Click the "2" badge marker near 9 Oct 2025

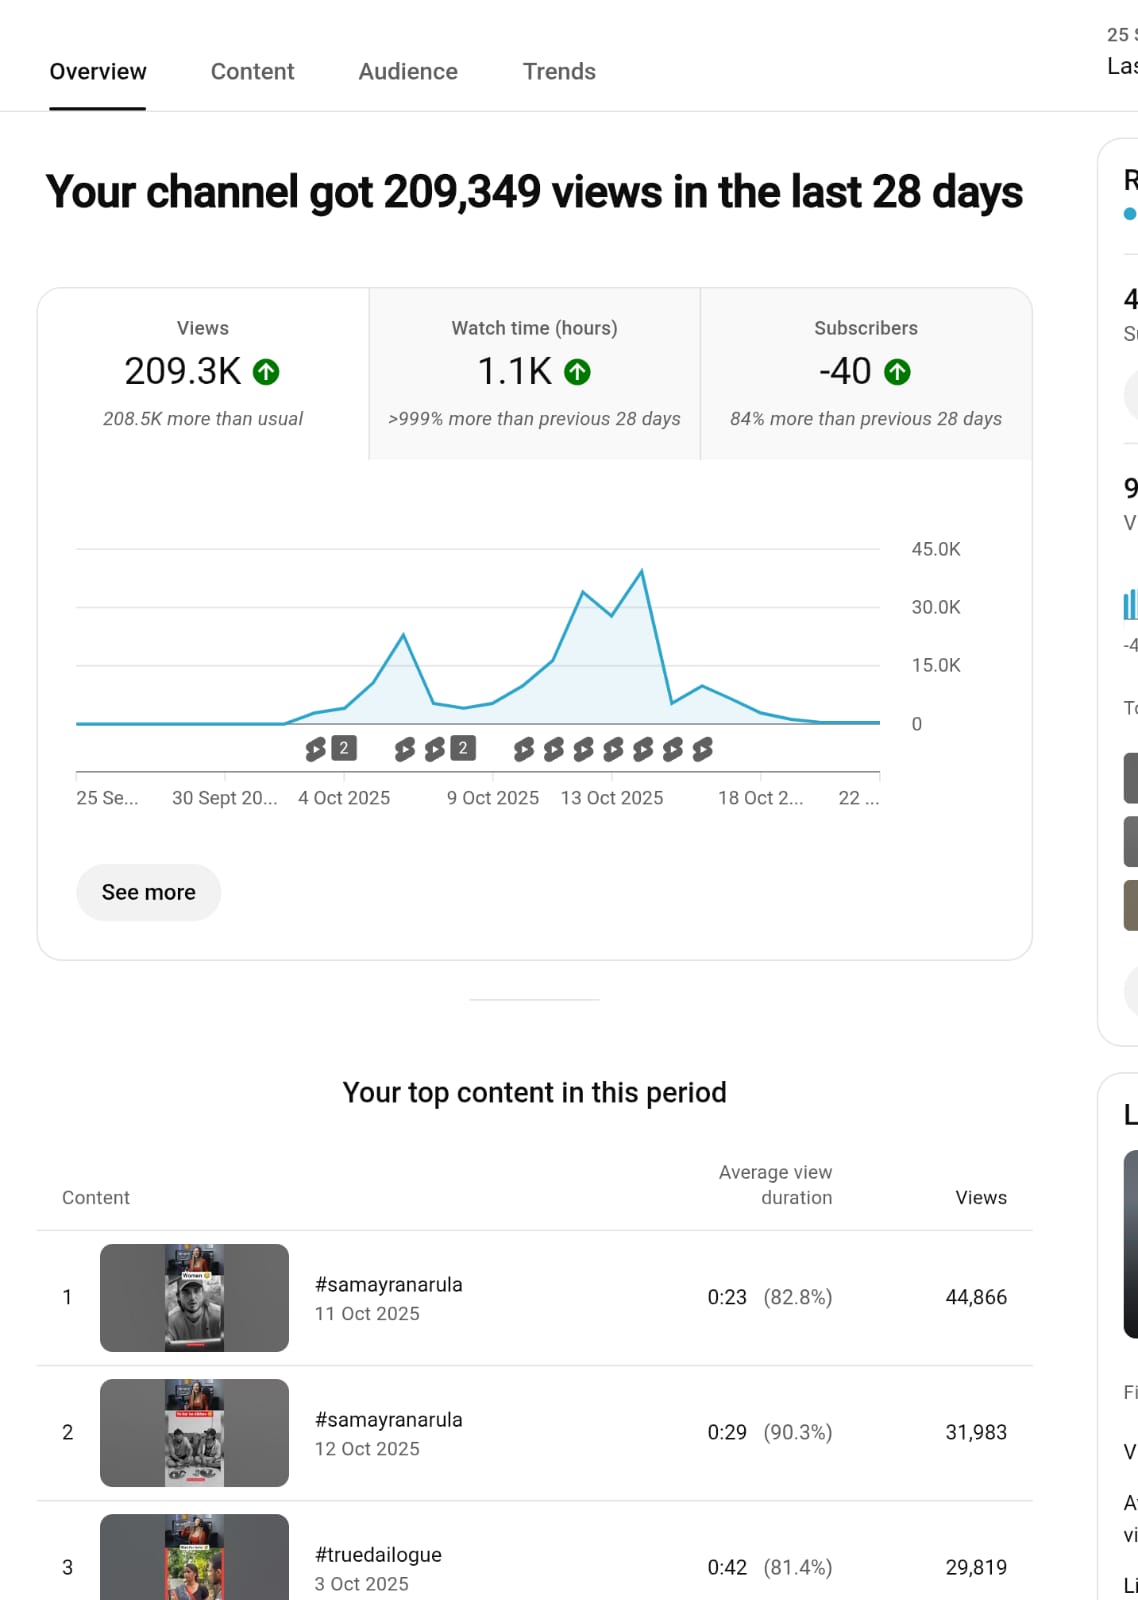click(x=463, y=748)
